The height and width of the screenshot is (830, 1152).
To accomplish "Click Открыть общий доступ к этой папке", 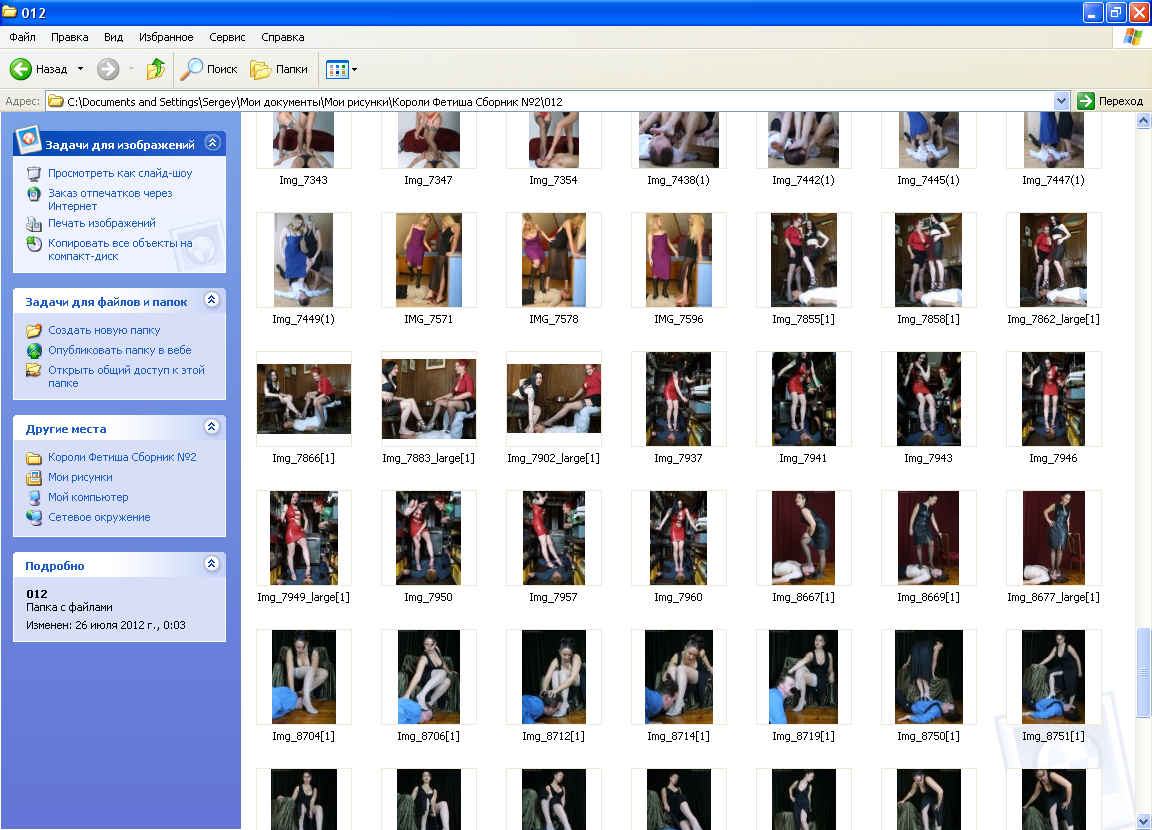I will pos(126,377).
